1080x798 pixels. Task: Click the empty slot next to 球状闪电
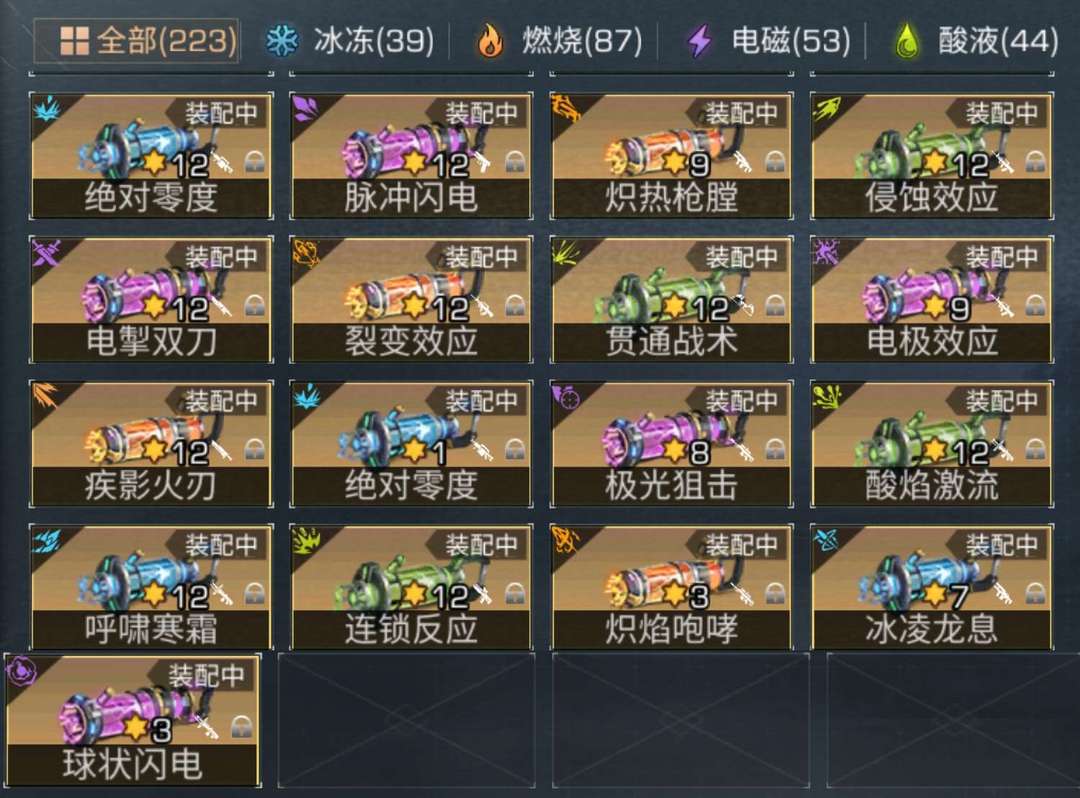click(x=406, y=720)
